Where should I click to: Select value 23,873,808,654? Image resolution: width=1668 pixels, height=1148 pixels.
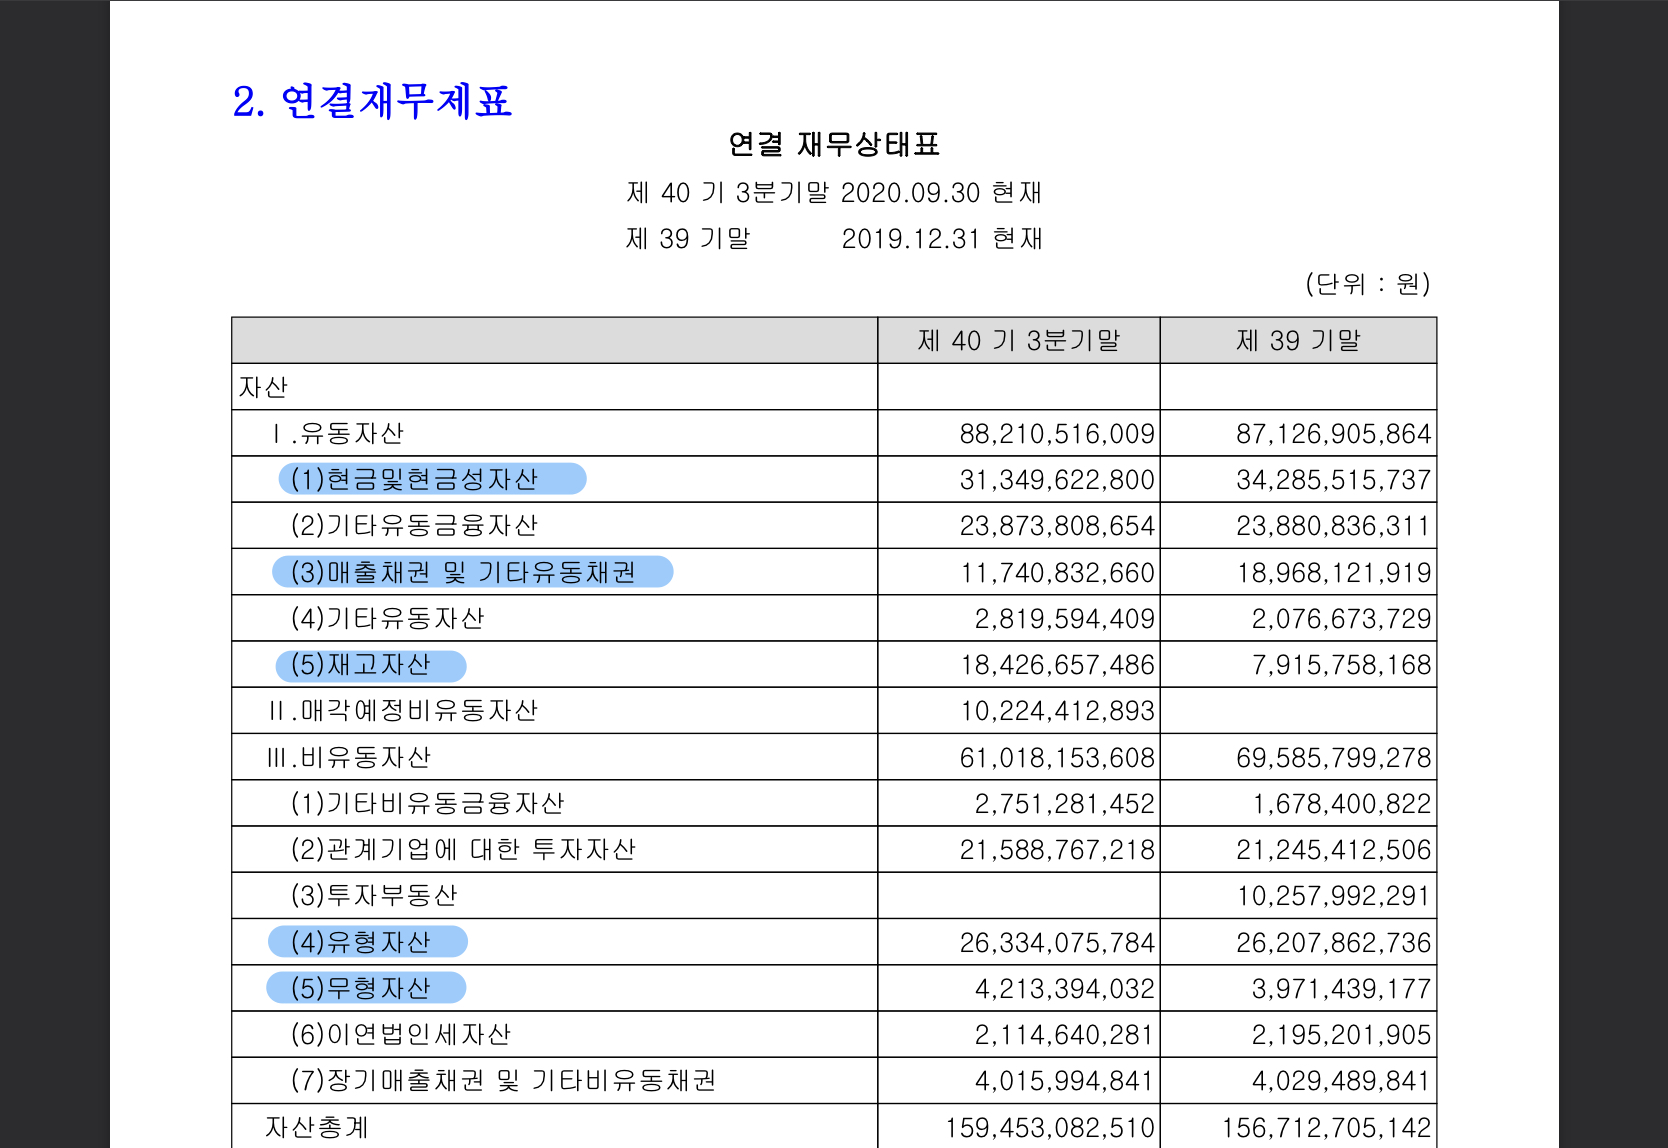pyautogui.click(x=1057, y=526)
